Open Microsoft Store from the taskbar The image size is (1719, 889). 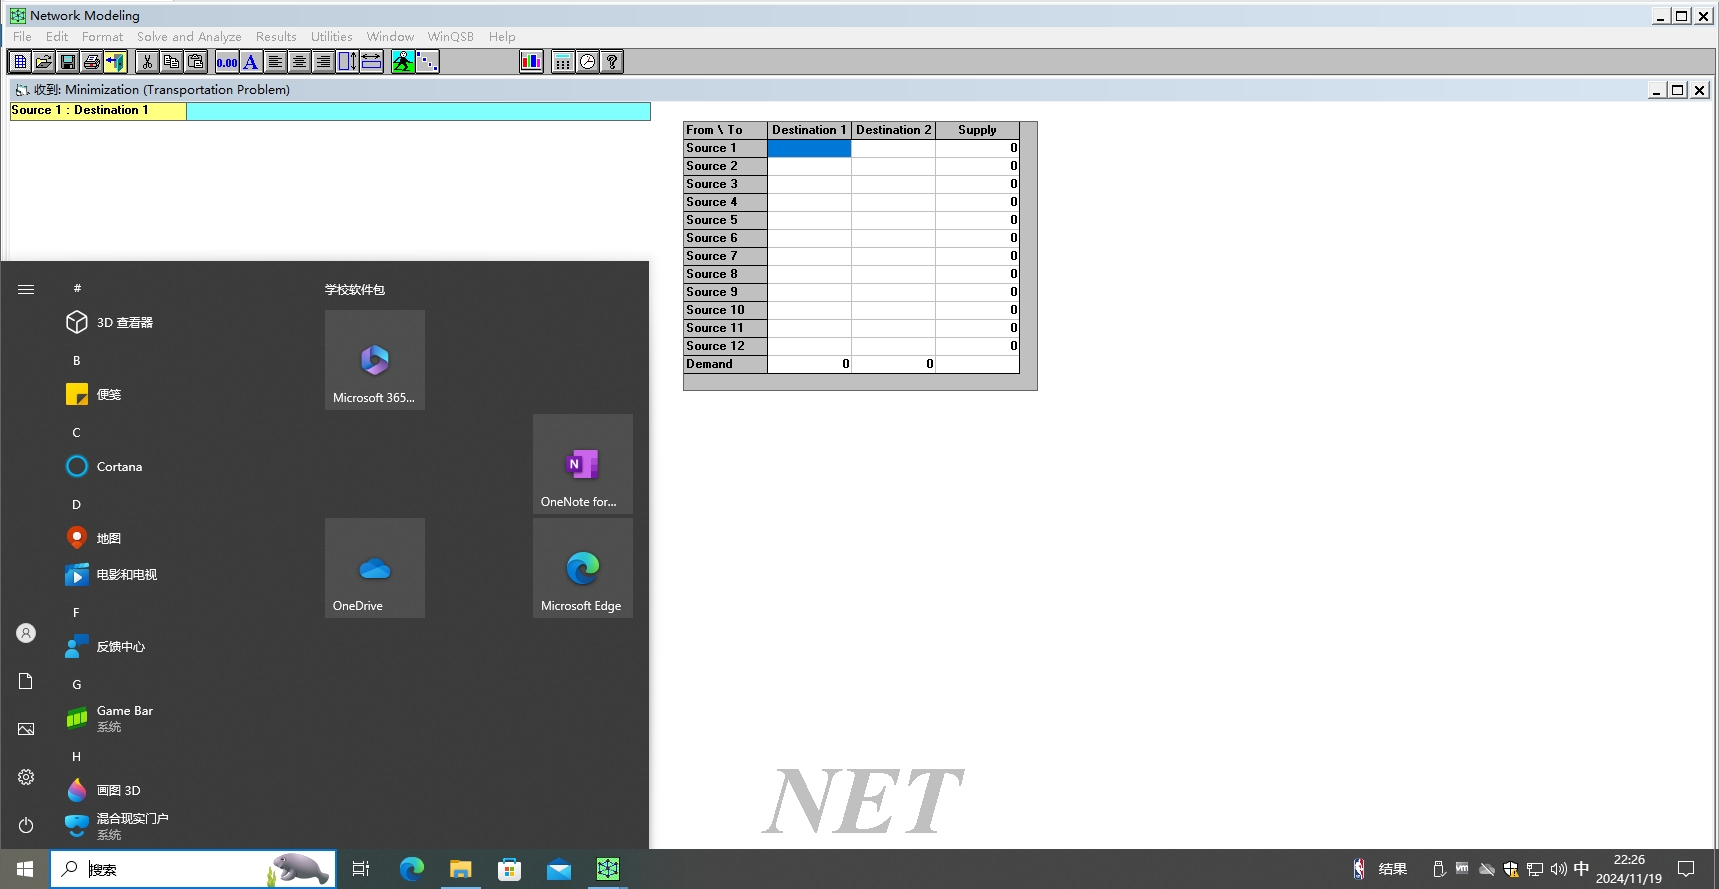click(x=510, y=869)
